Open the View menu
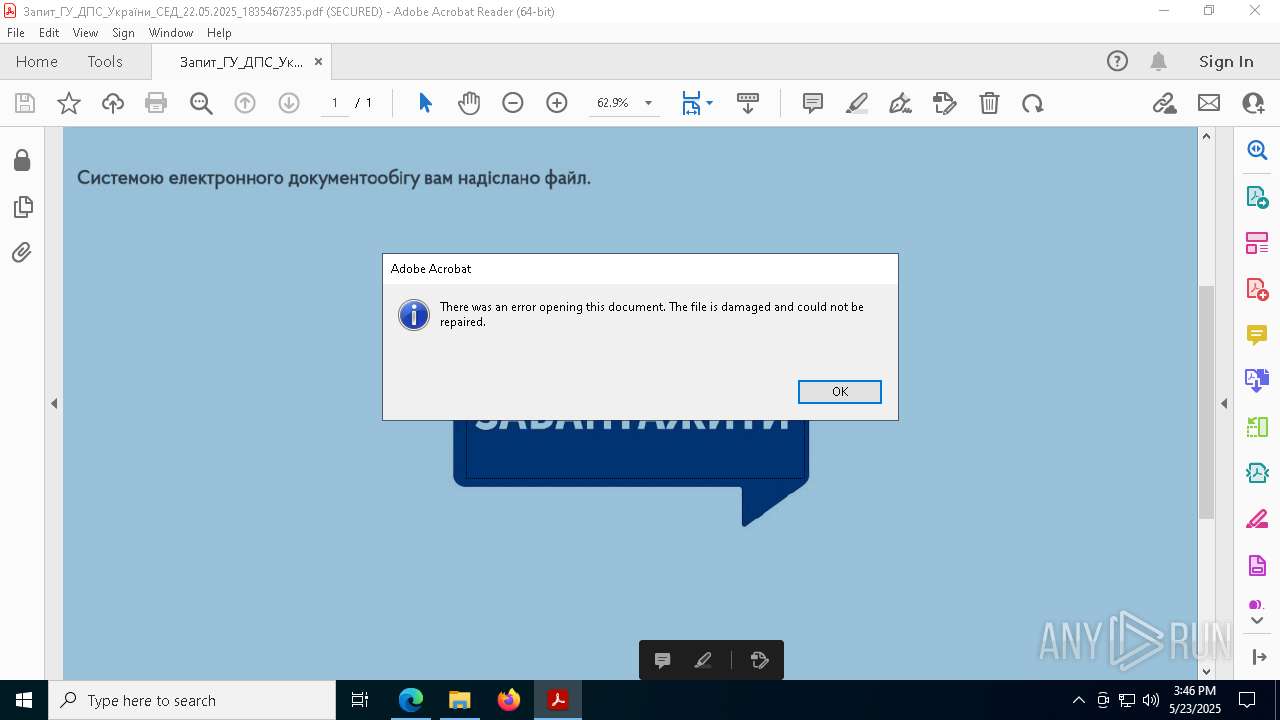This screenshot has width=1280, height=720. click(85, 33)
